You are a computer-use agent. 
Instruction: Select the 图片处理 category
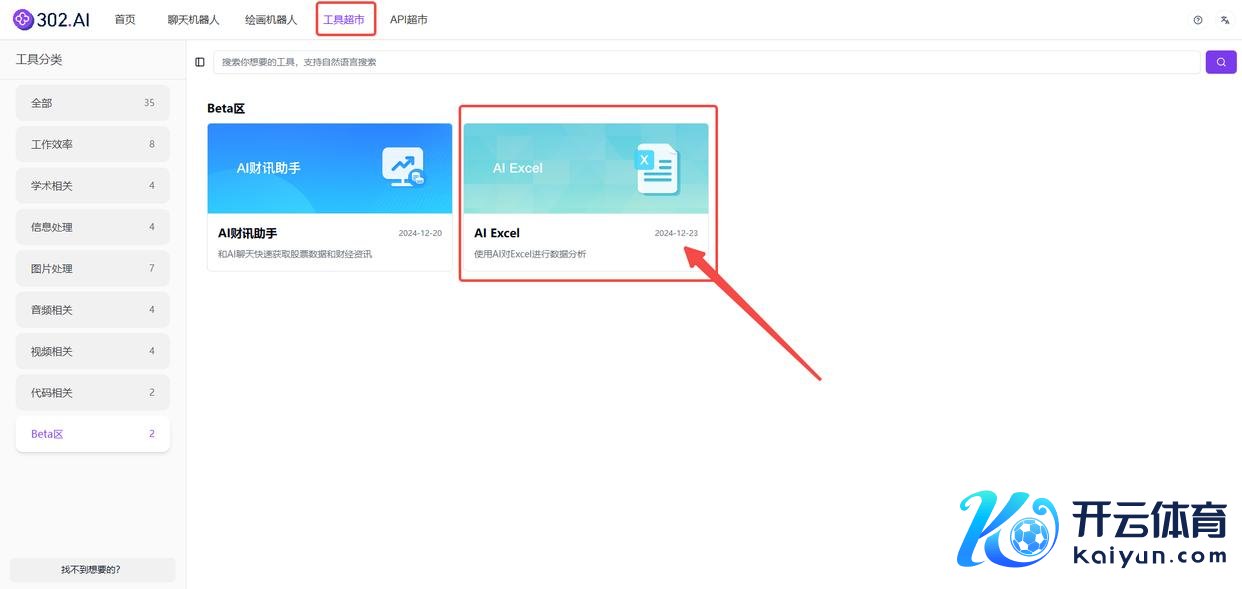tap(92, 269)
